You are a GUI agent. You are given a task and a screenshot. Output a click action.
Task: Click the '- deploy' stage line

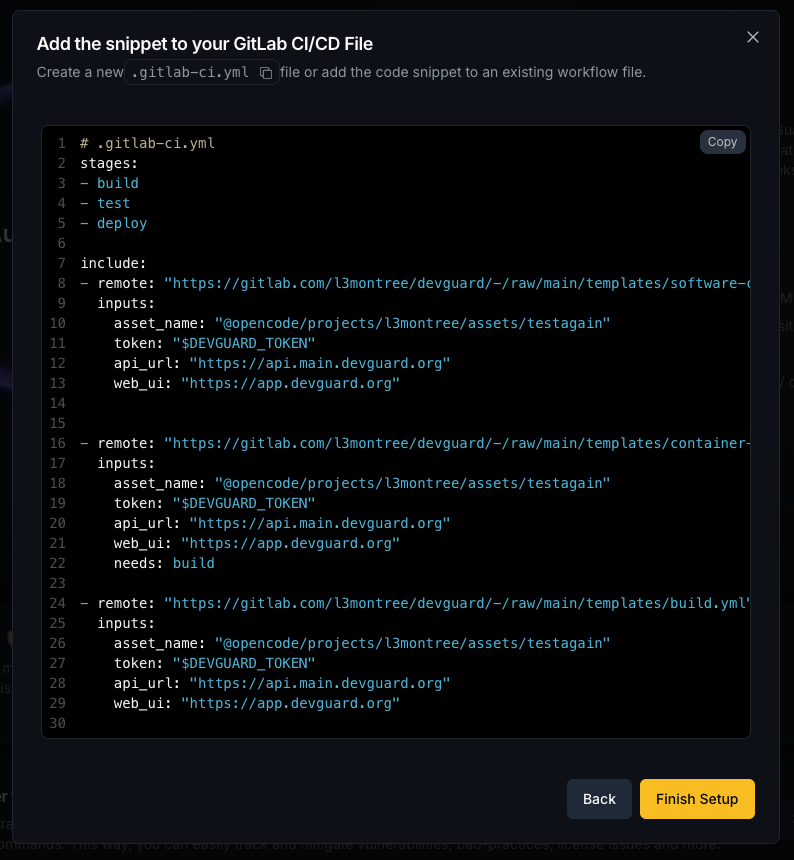pos(114,223)
